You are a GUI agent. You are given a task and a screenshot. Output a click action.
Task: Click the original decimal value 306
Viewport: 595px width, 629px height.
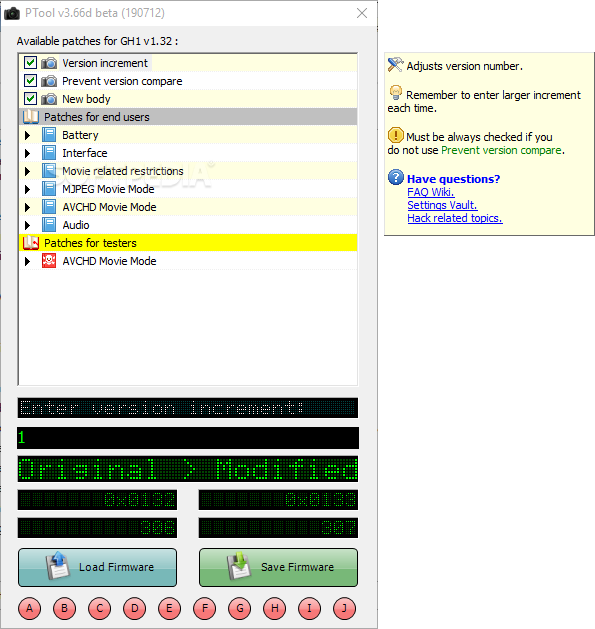pos(97,528)
